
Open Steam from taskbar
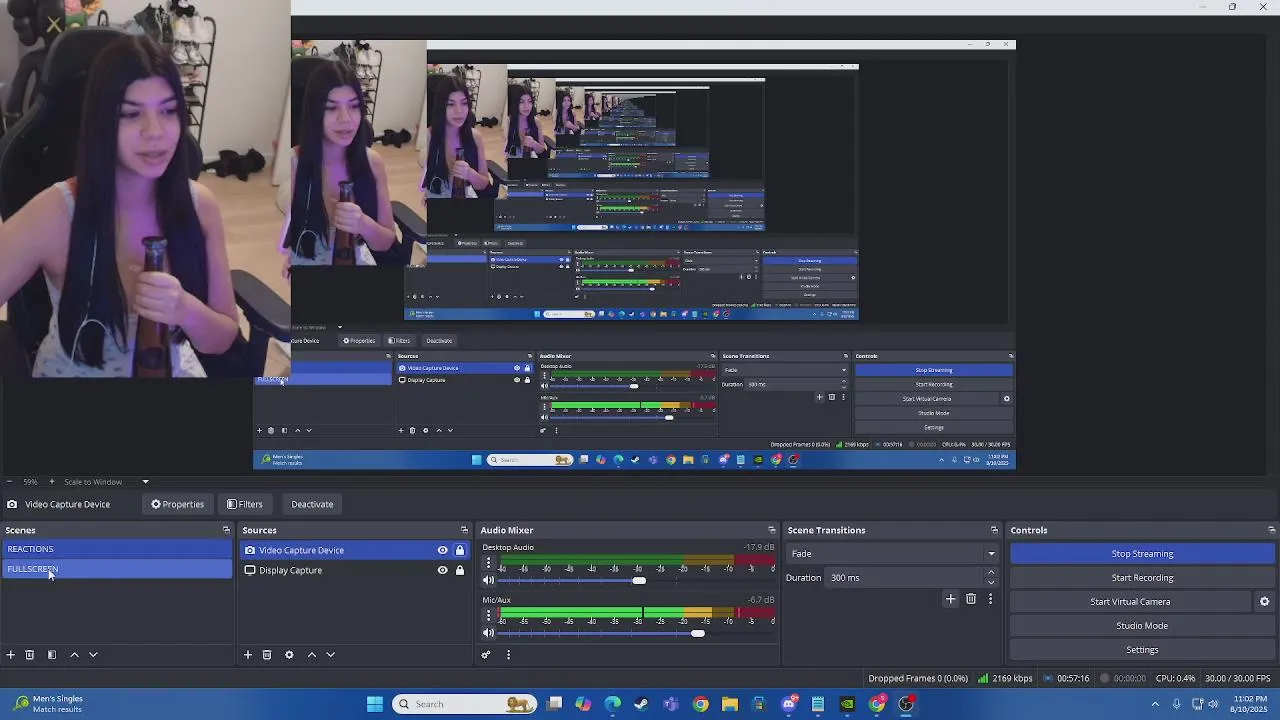pyautogui.click(x=641, y=704)
